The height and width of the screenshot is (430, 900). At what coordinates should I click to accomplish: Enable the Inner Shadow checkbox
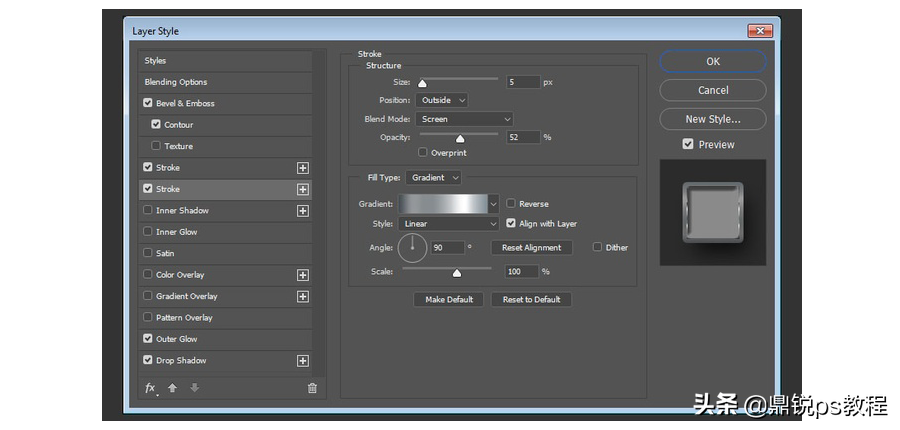(x=148, y=210)
